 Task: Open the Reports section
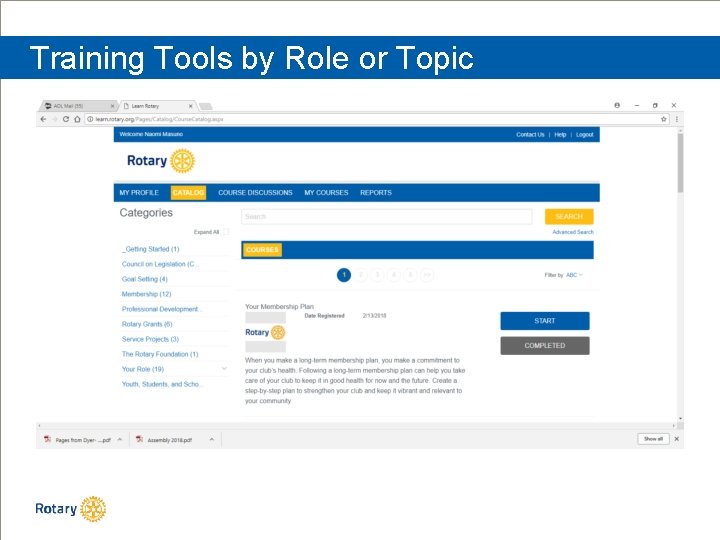click(376, 192)
